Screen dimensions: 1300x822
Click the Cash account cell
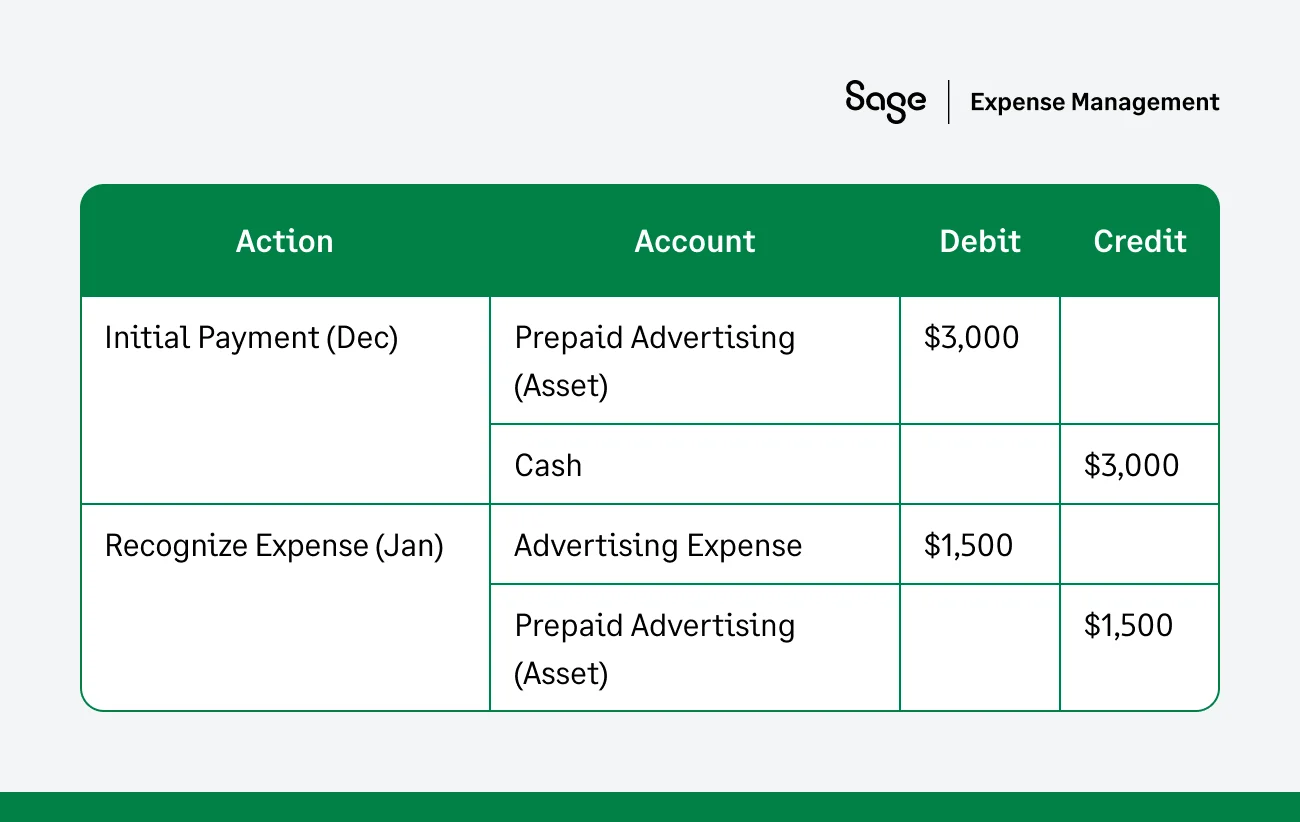click(548, 465)
